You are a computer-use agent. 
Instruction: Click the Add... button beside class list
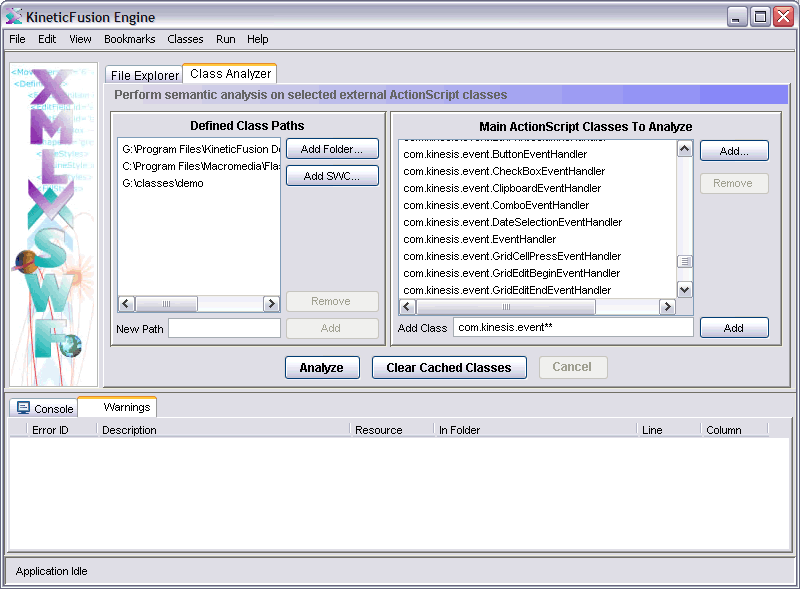734,151
